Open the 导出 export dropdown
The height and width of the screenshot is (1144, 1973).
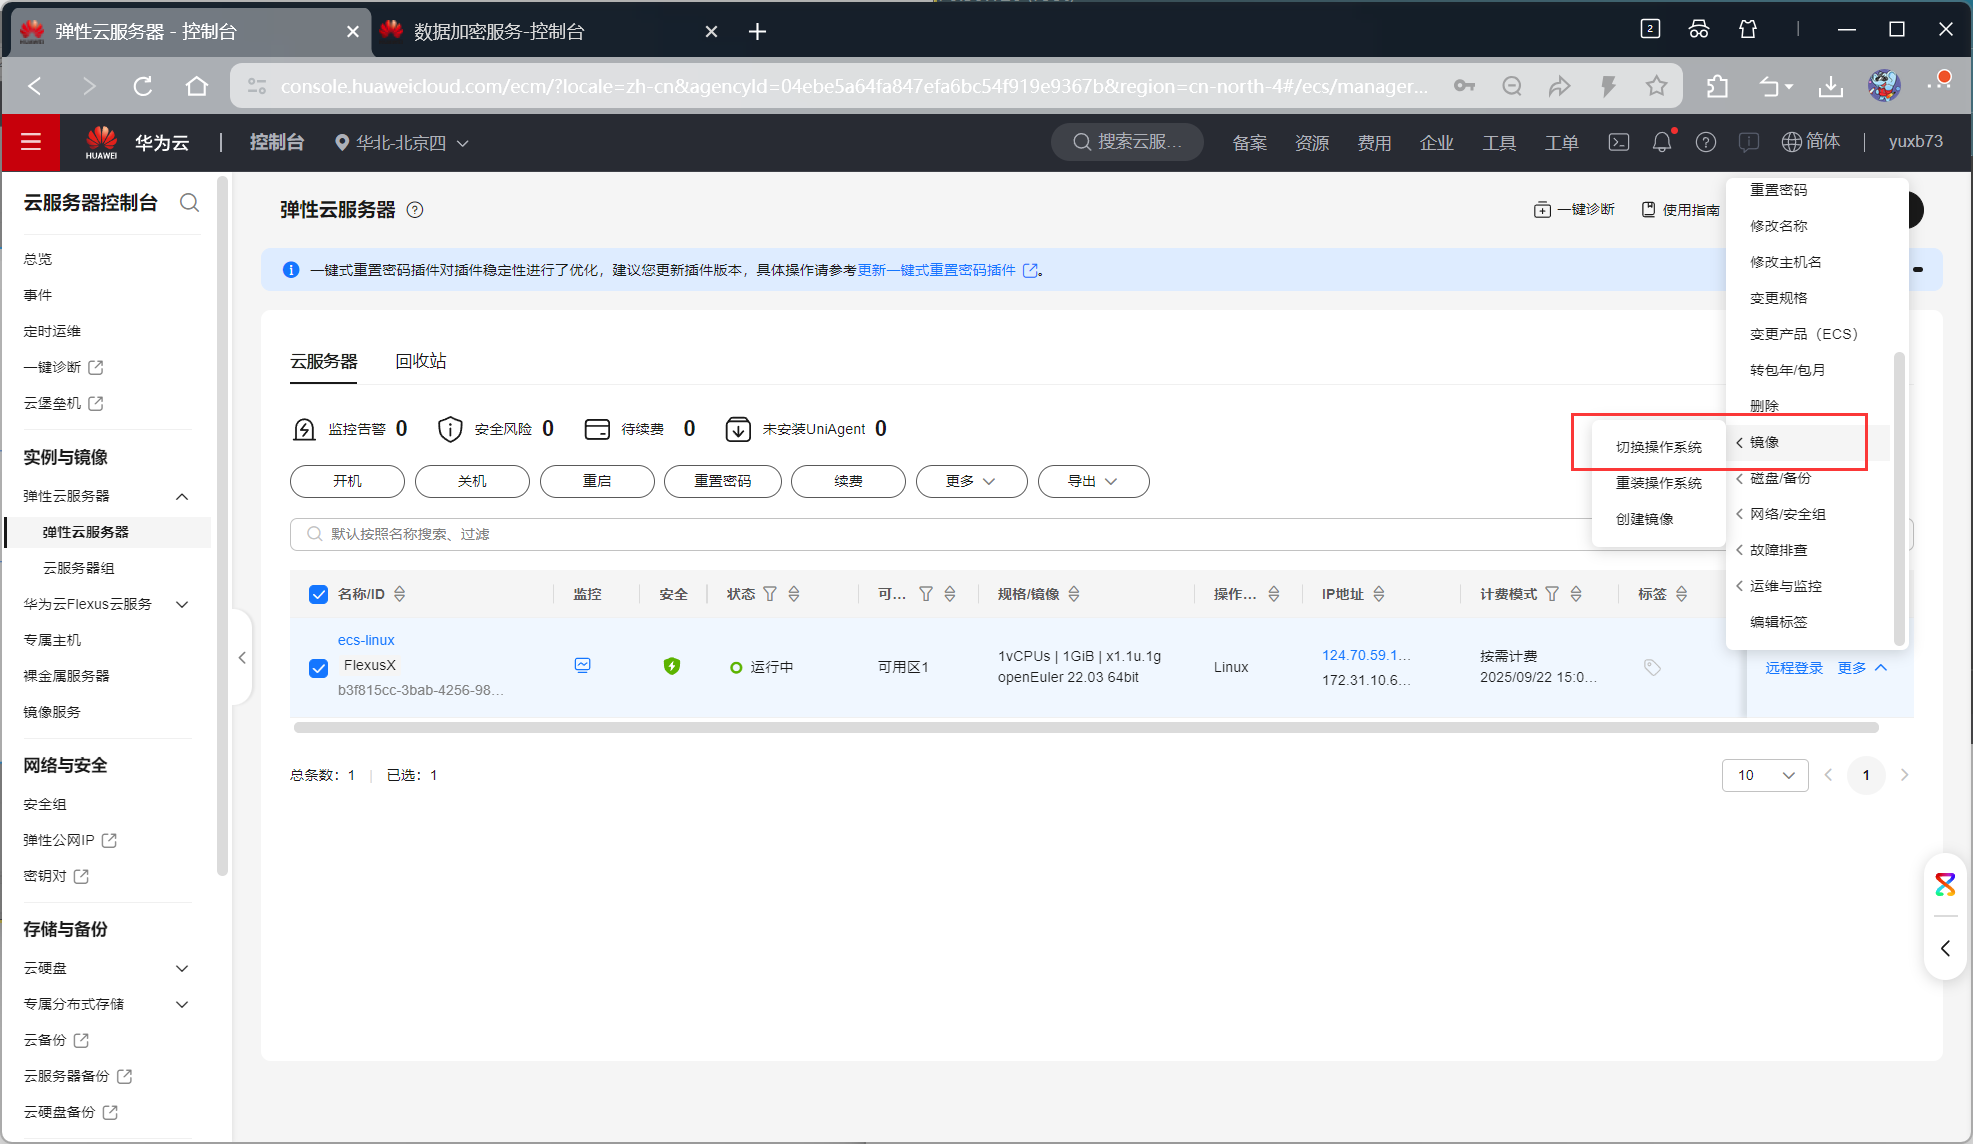point(1093,481)
